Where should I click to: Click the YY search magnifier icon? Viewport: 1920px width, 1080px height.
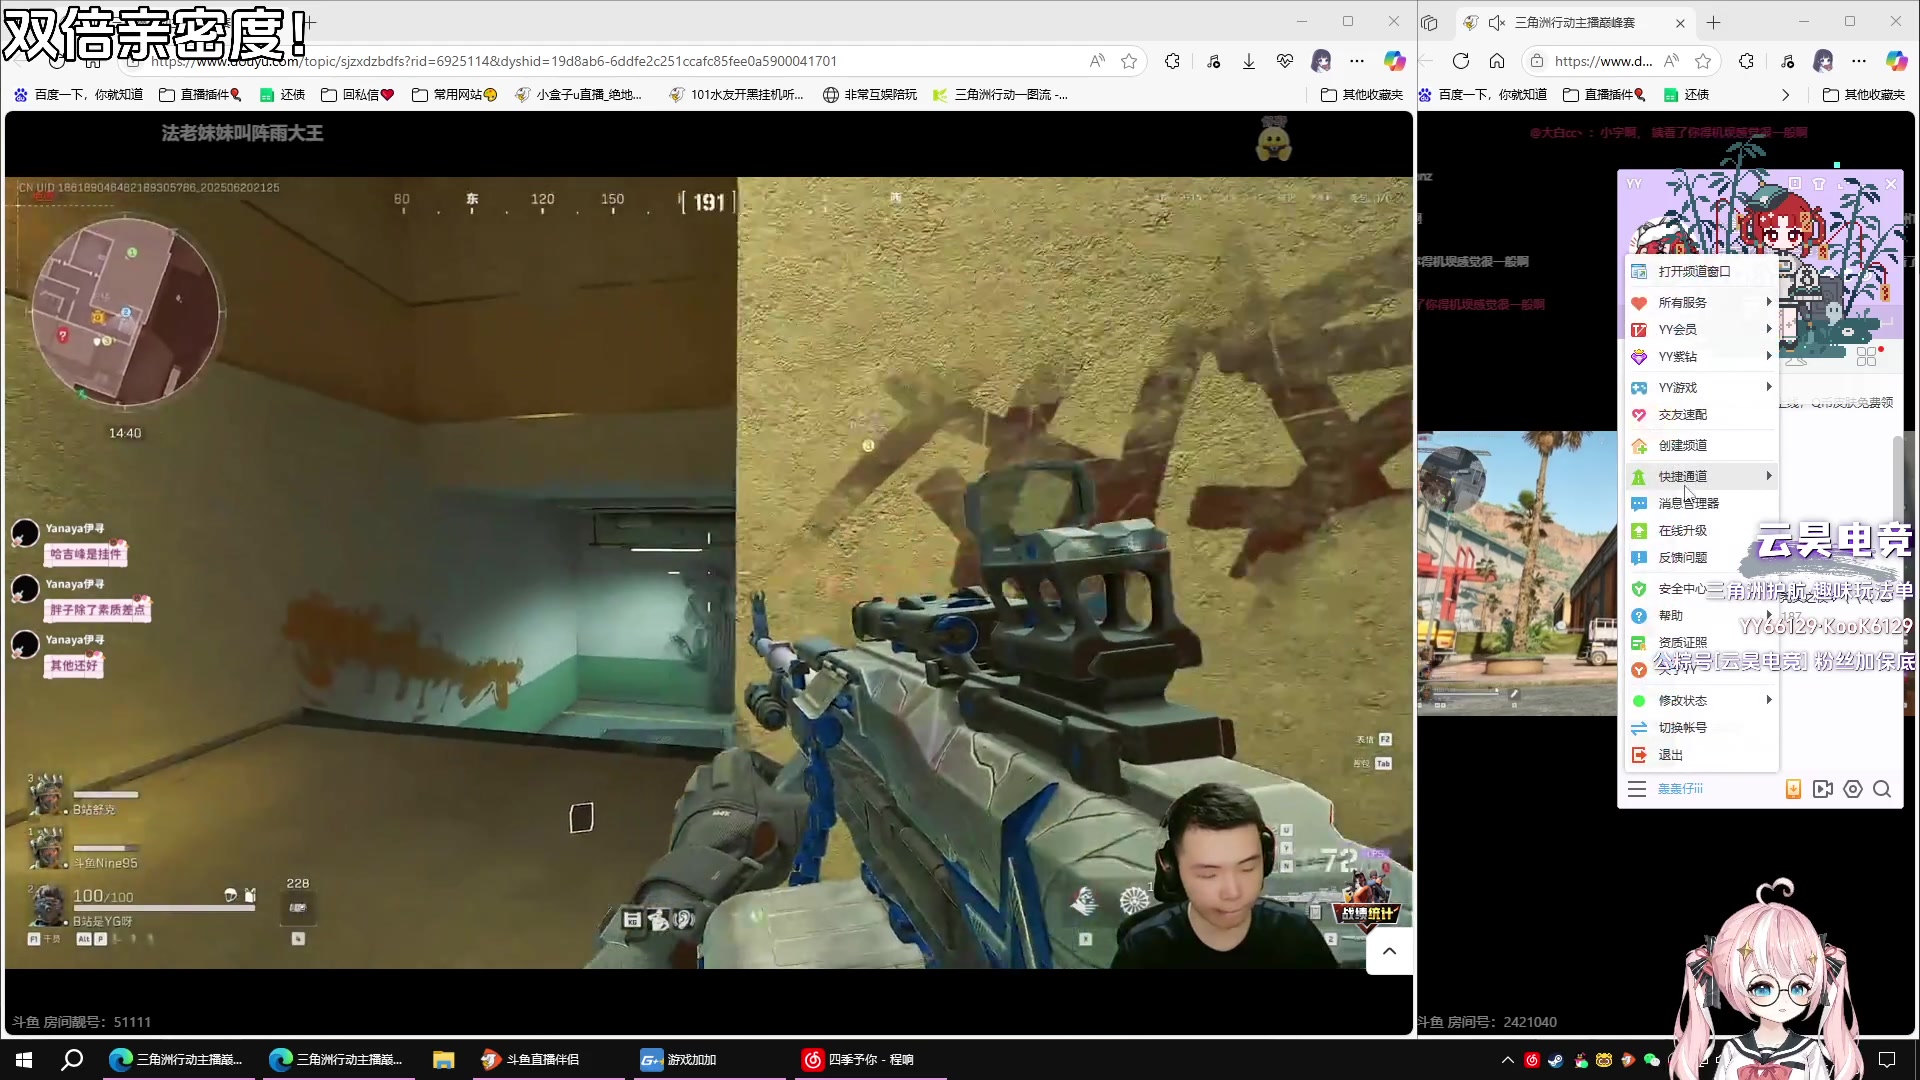1882,789
